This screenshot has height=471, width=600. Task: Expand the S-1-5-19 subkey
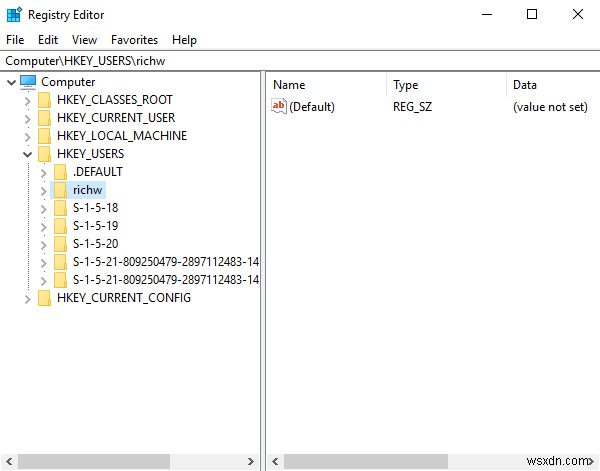tap(44, 227)
